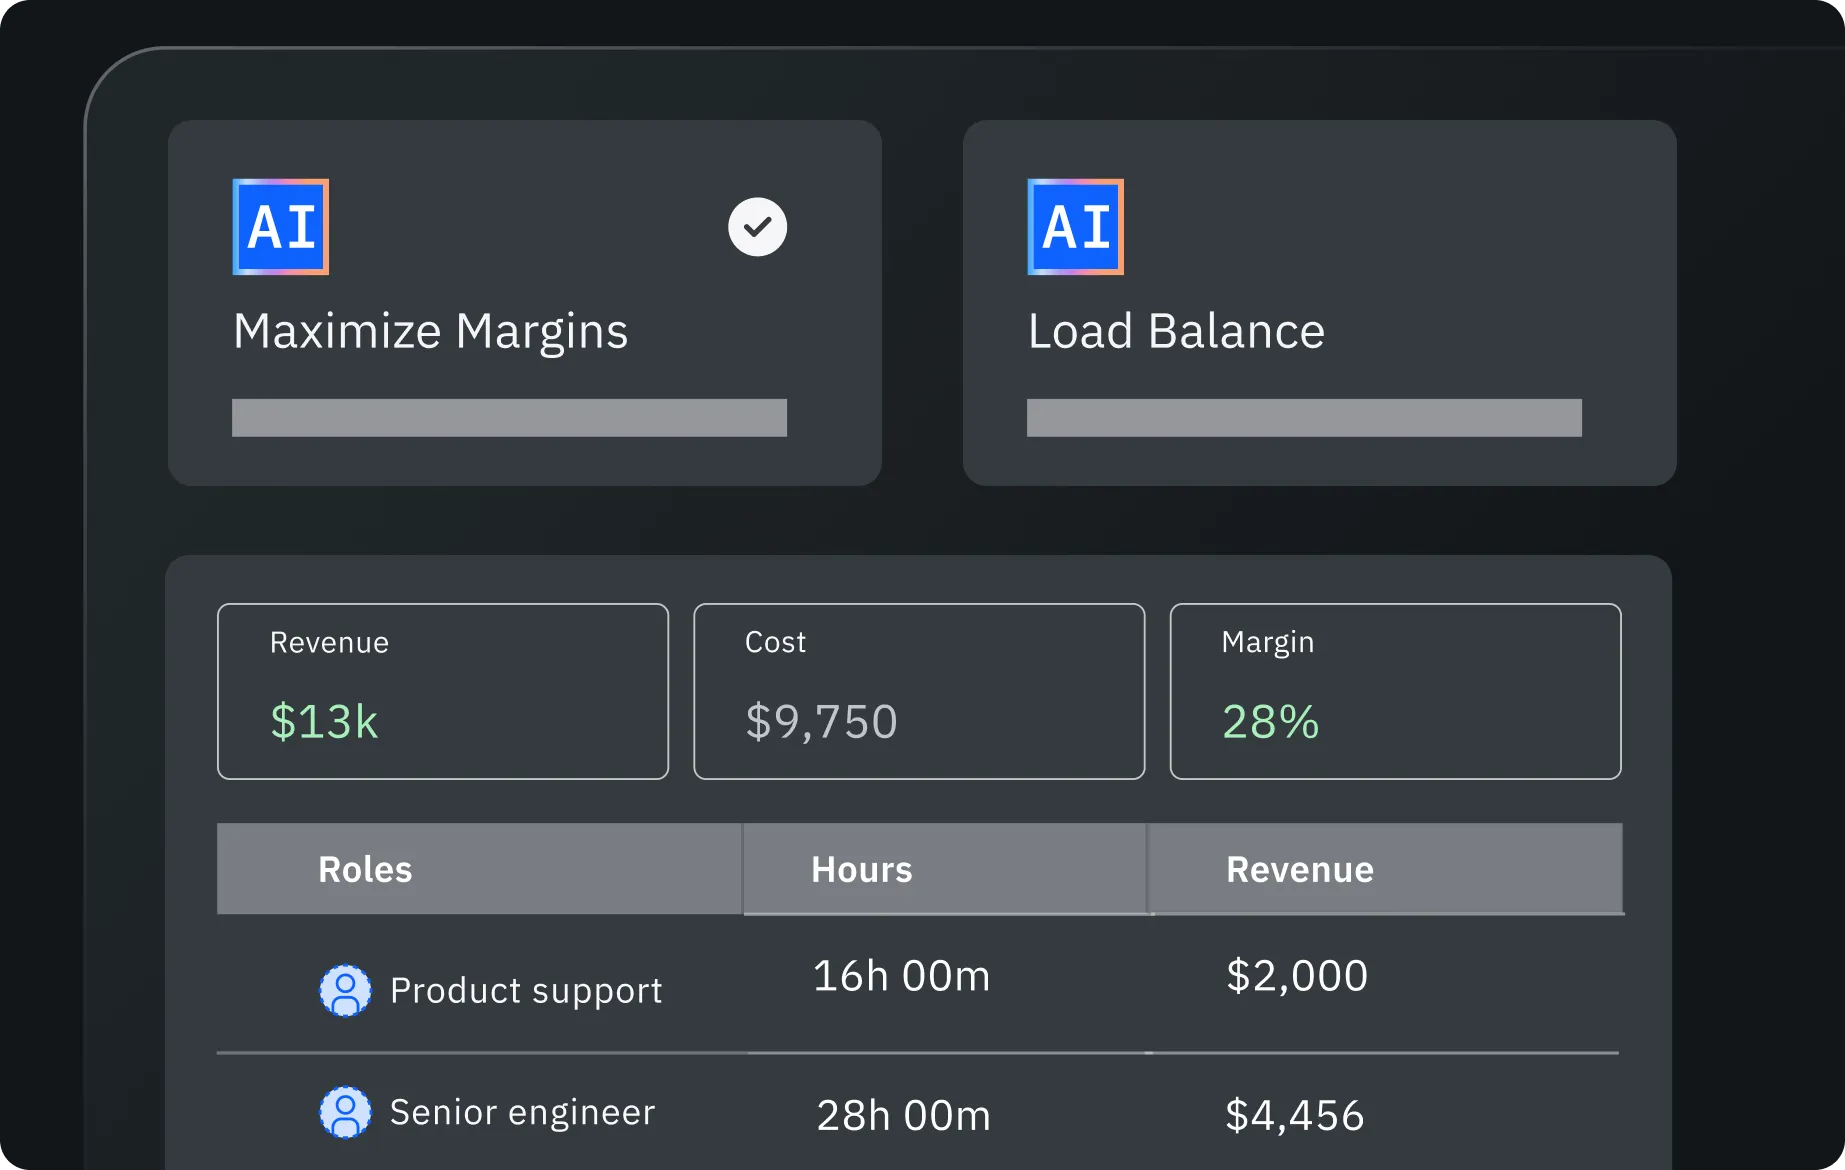Click the 28h 00m hours cell
This screenshot has height=1170, width=1845.
click(x=903, y=1116)
